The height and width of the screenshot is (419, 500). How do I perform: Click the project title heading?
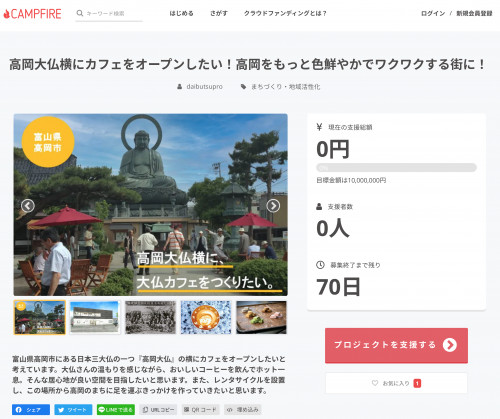pos(247,64)
